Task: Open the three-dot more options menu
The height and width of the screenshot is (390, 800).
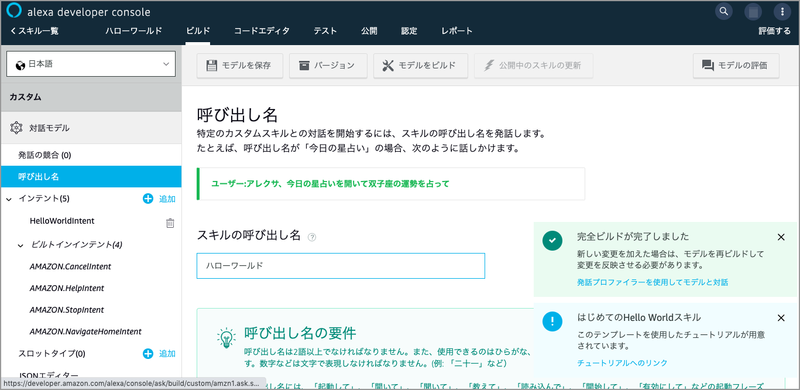Action: pyautogui.click(x=782, y=11)
